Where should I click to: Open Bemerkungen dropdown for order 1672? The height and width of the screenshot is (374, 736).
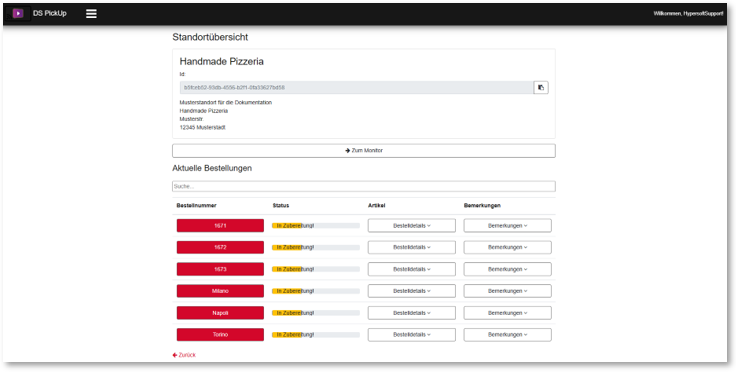click(x=507, y=247)
